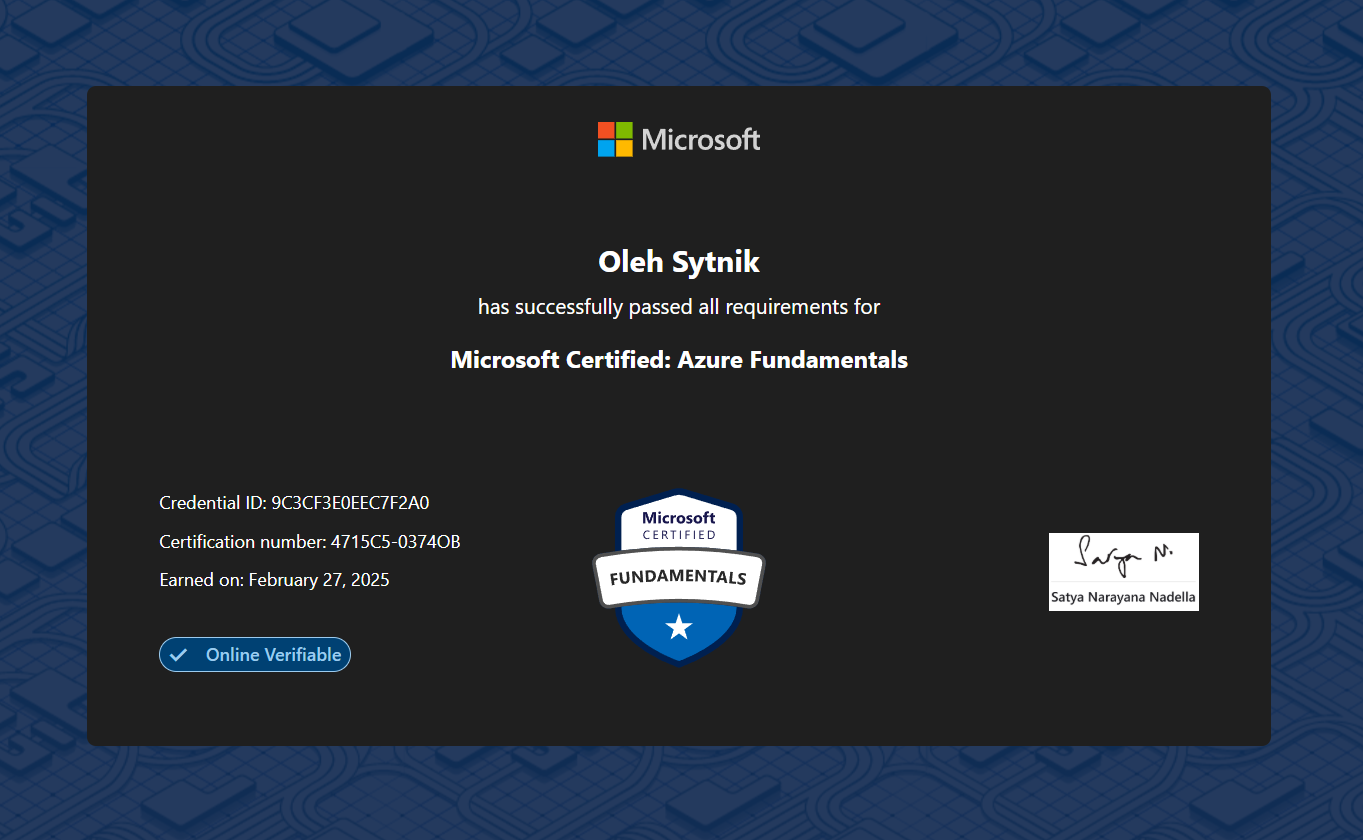This screenshot has width=1363, height=840.
Task: Click the checkmark icon in Online Verifiable
Action: (179, 655)
